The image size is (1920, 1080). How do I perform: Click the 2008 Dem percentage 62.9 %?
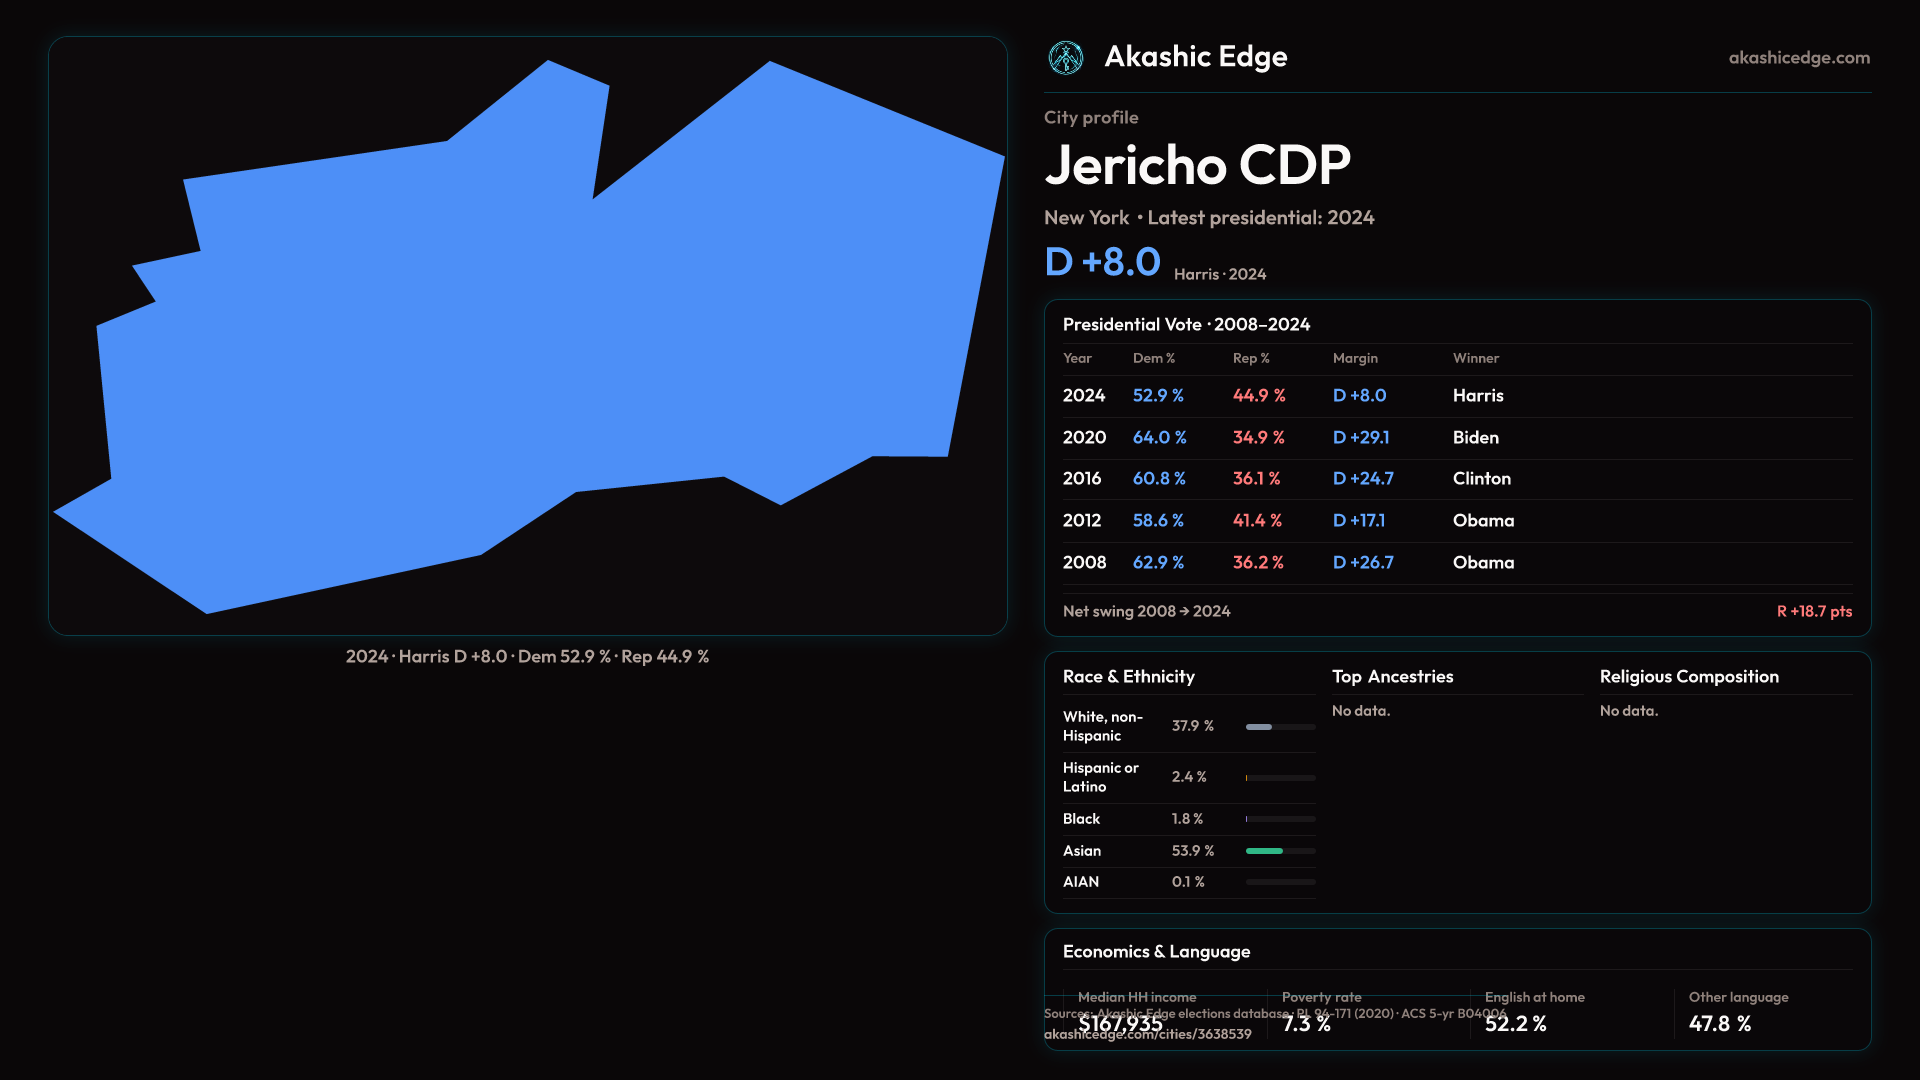coord(1157,563)
